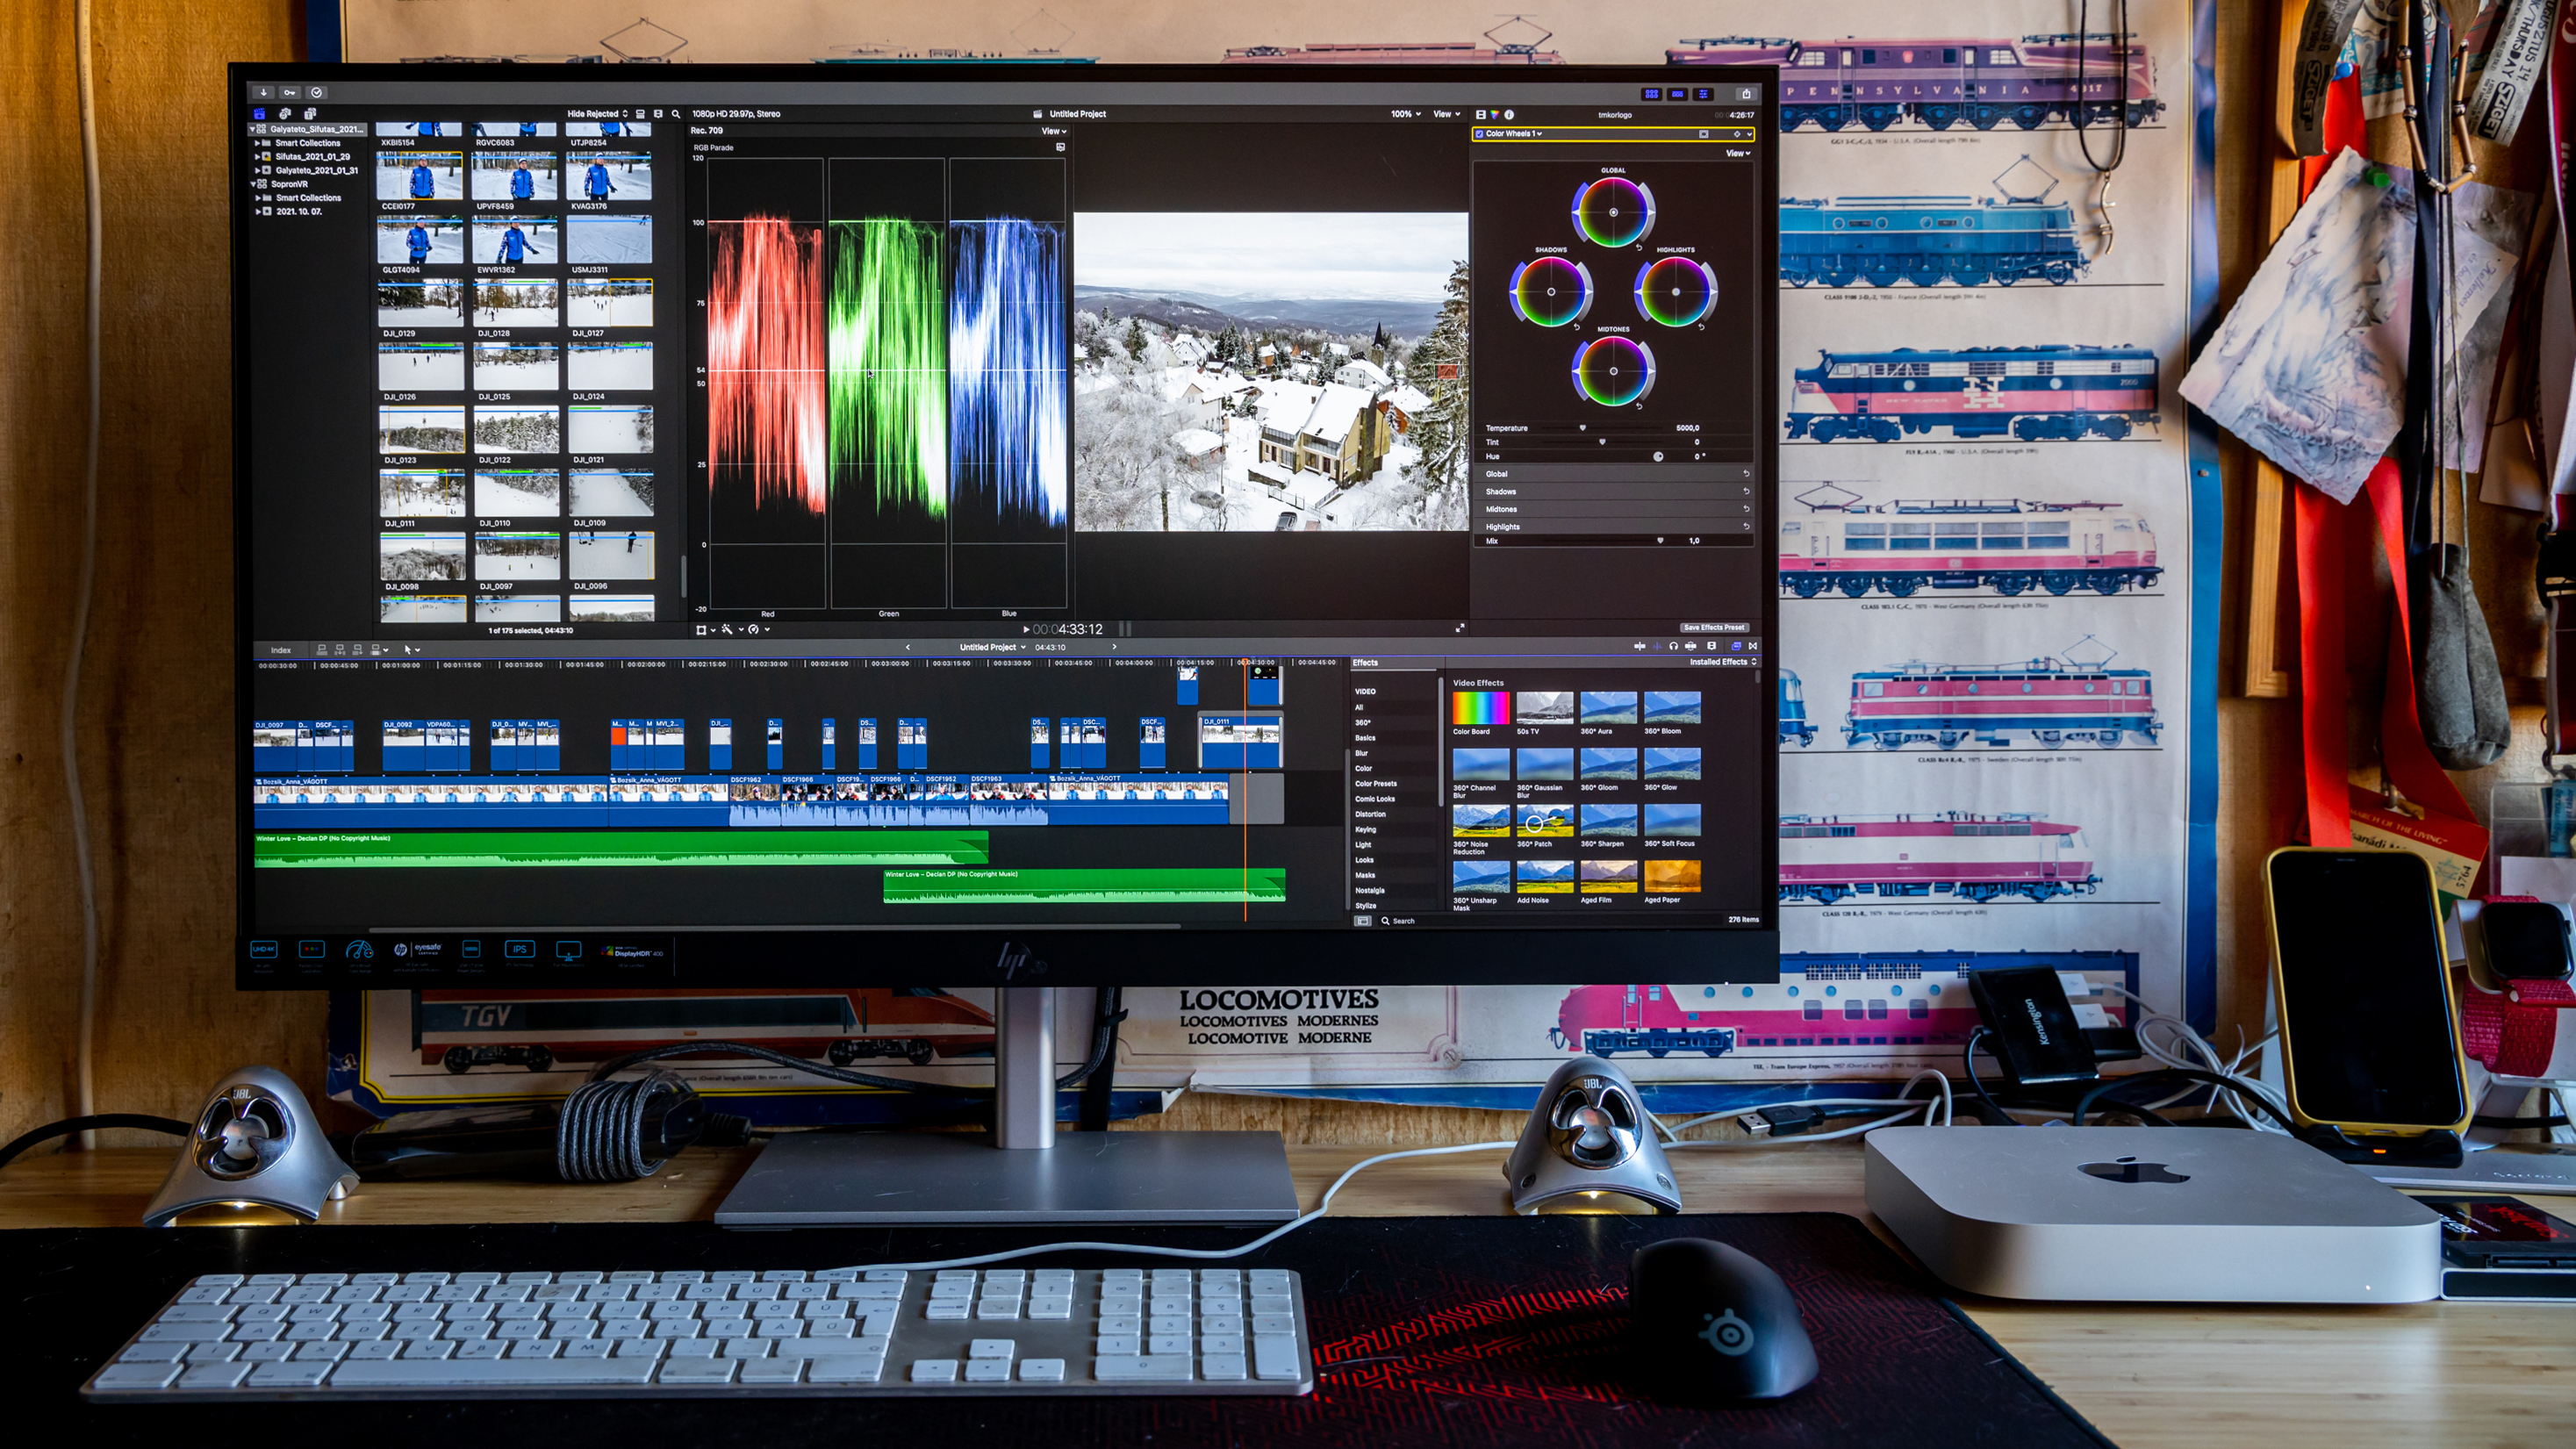
Task: Click the Import Media arrow button
Action: [264, 92]
